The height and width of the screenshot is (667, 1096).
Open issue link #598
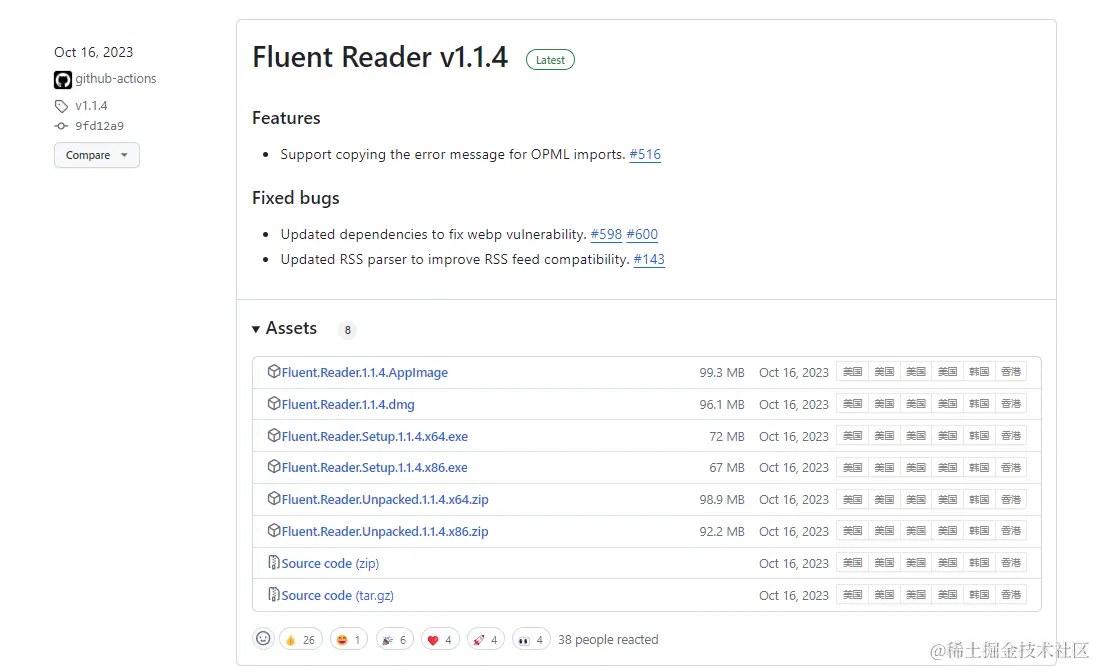pyautogui.click(x=606, y=234)
